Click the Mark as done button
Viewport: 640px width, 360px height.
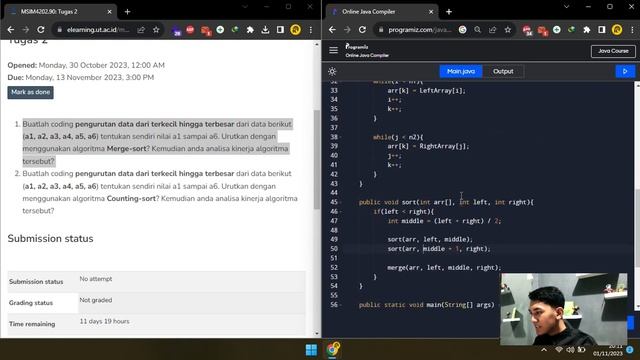(30, 92)
